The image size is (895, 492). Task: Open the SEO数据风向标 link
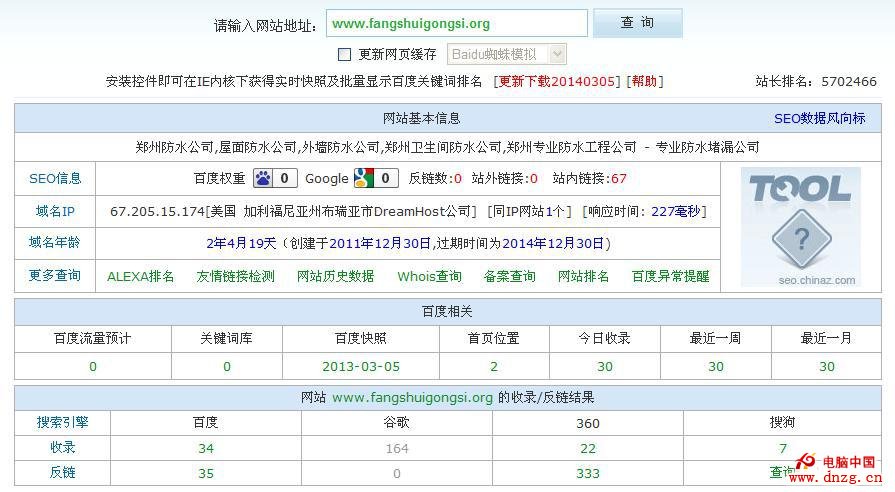[x=819, y=118]
